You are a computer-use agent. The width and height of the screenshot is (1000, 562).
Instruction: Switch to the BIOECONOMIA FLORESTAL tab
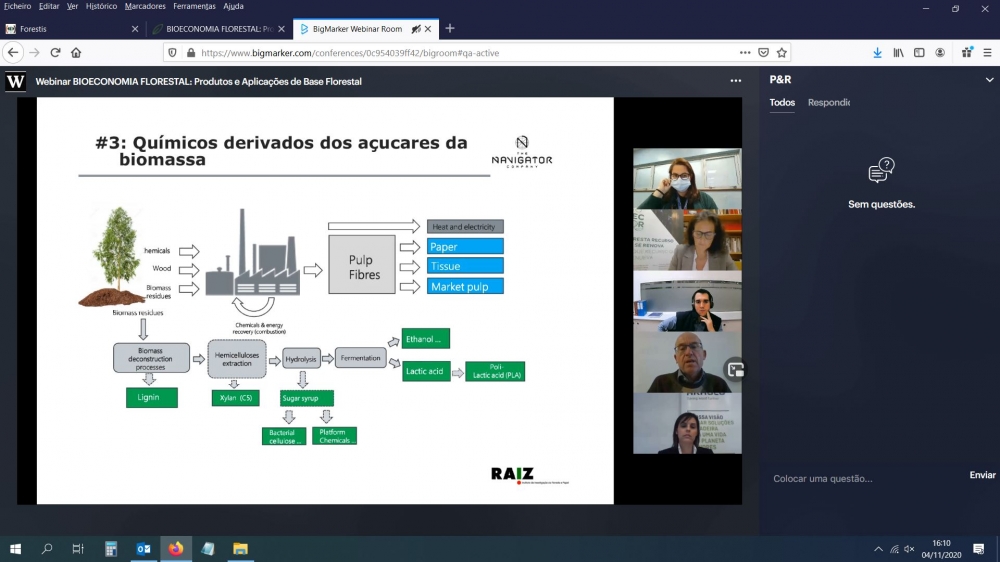point(218,29)
